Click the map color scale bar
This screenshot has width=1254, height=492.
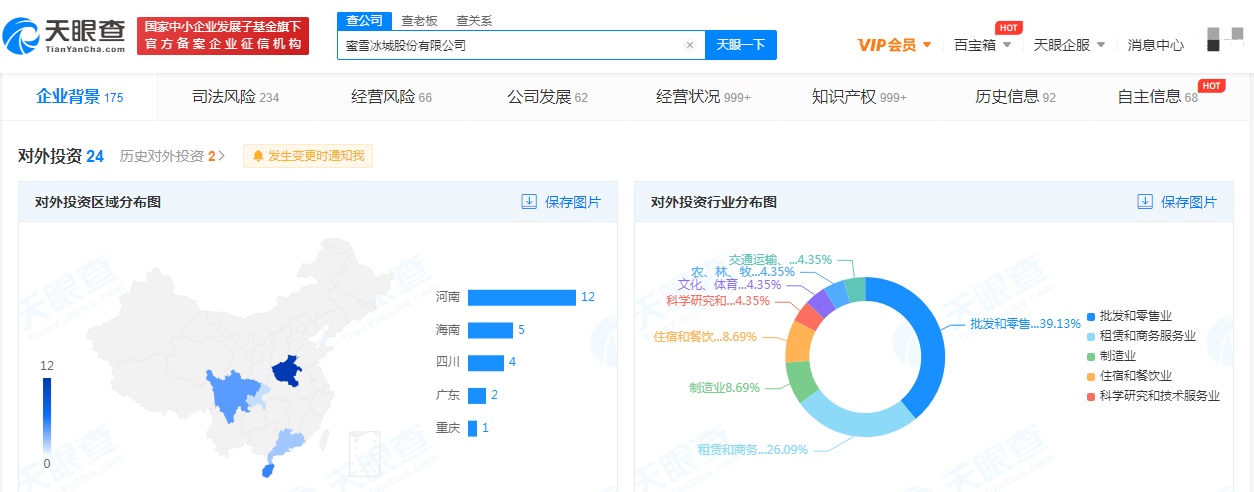47,415
